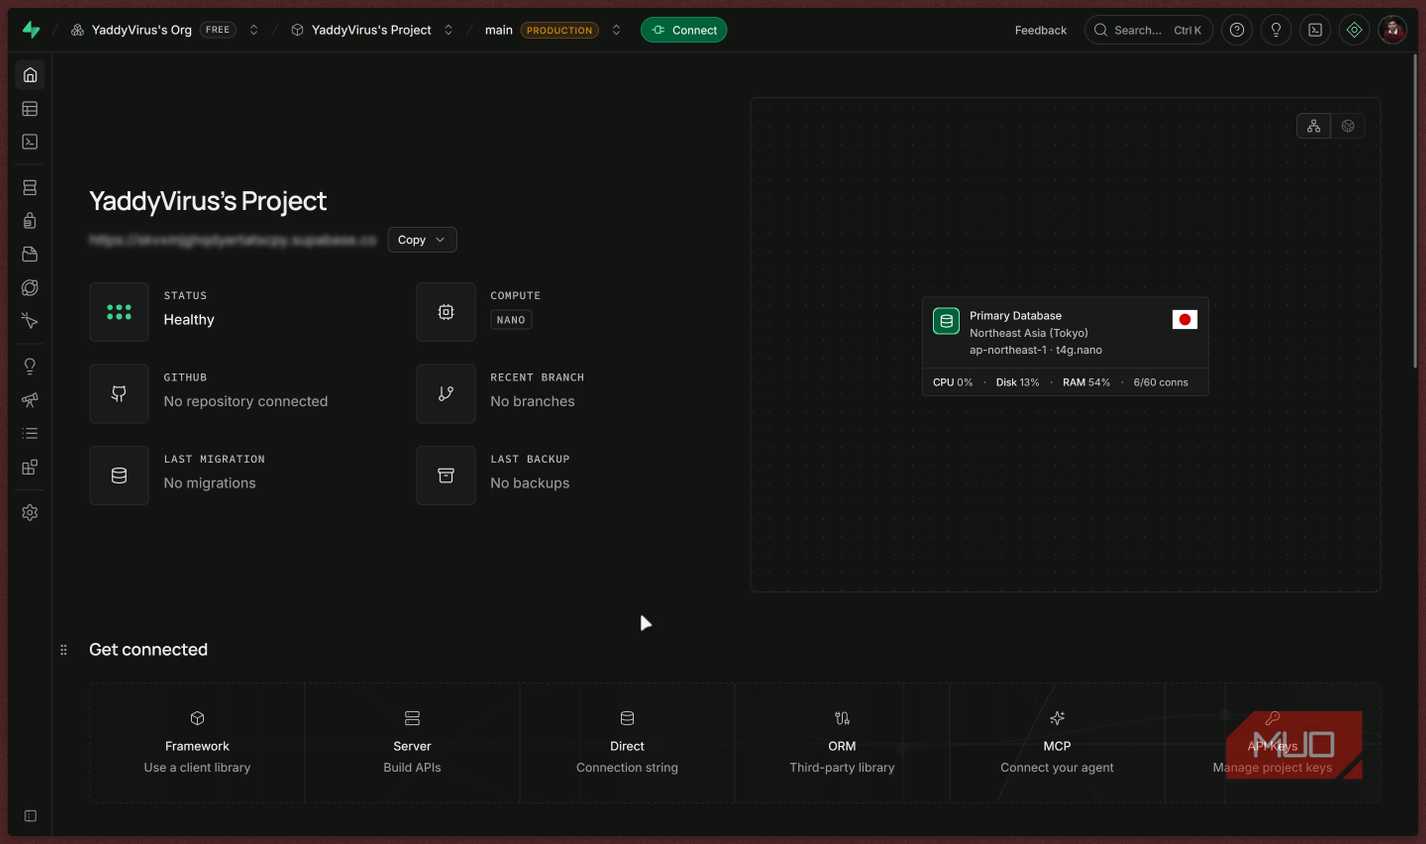
Task: Open the SQL Editor sidebar icon
Action: 30,142
